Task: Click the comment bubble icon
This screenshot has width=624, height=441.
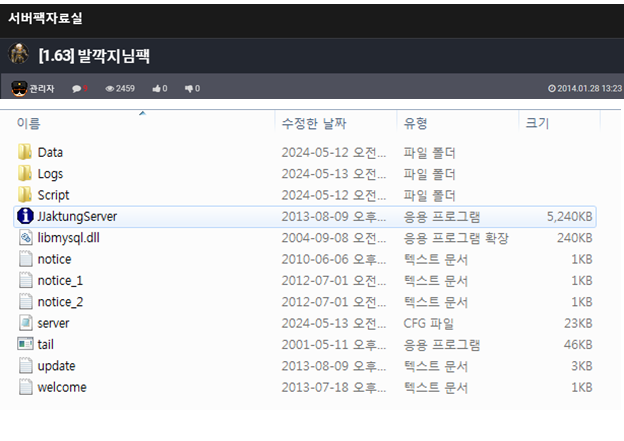Action: 76,89
